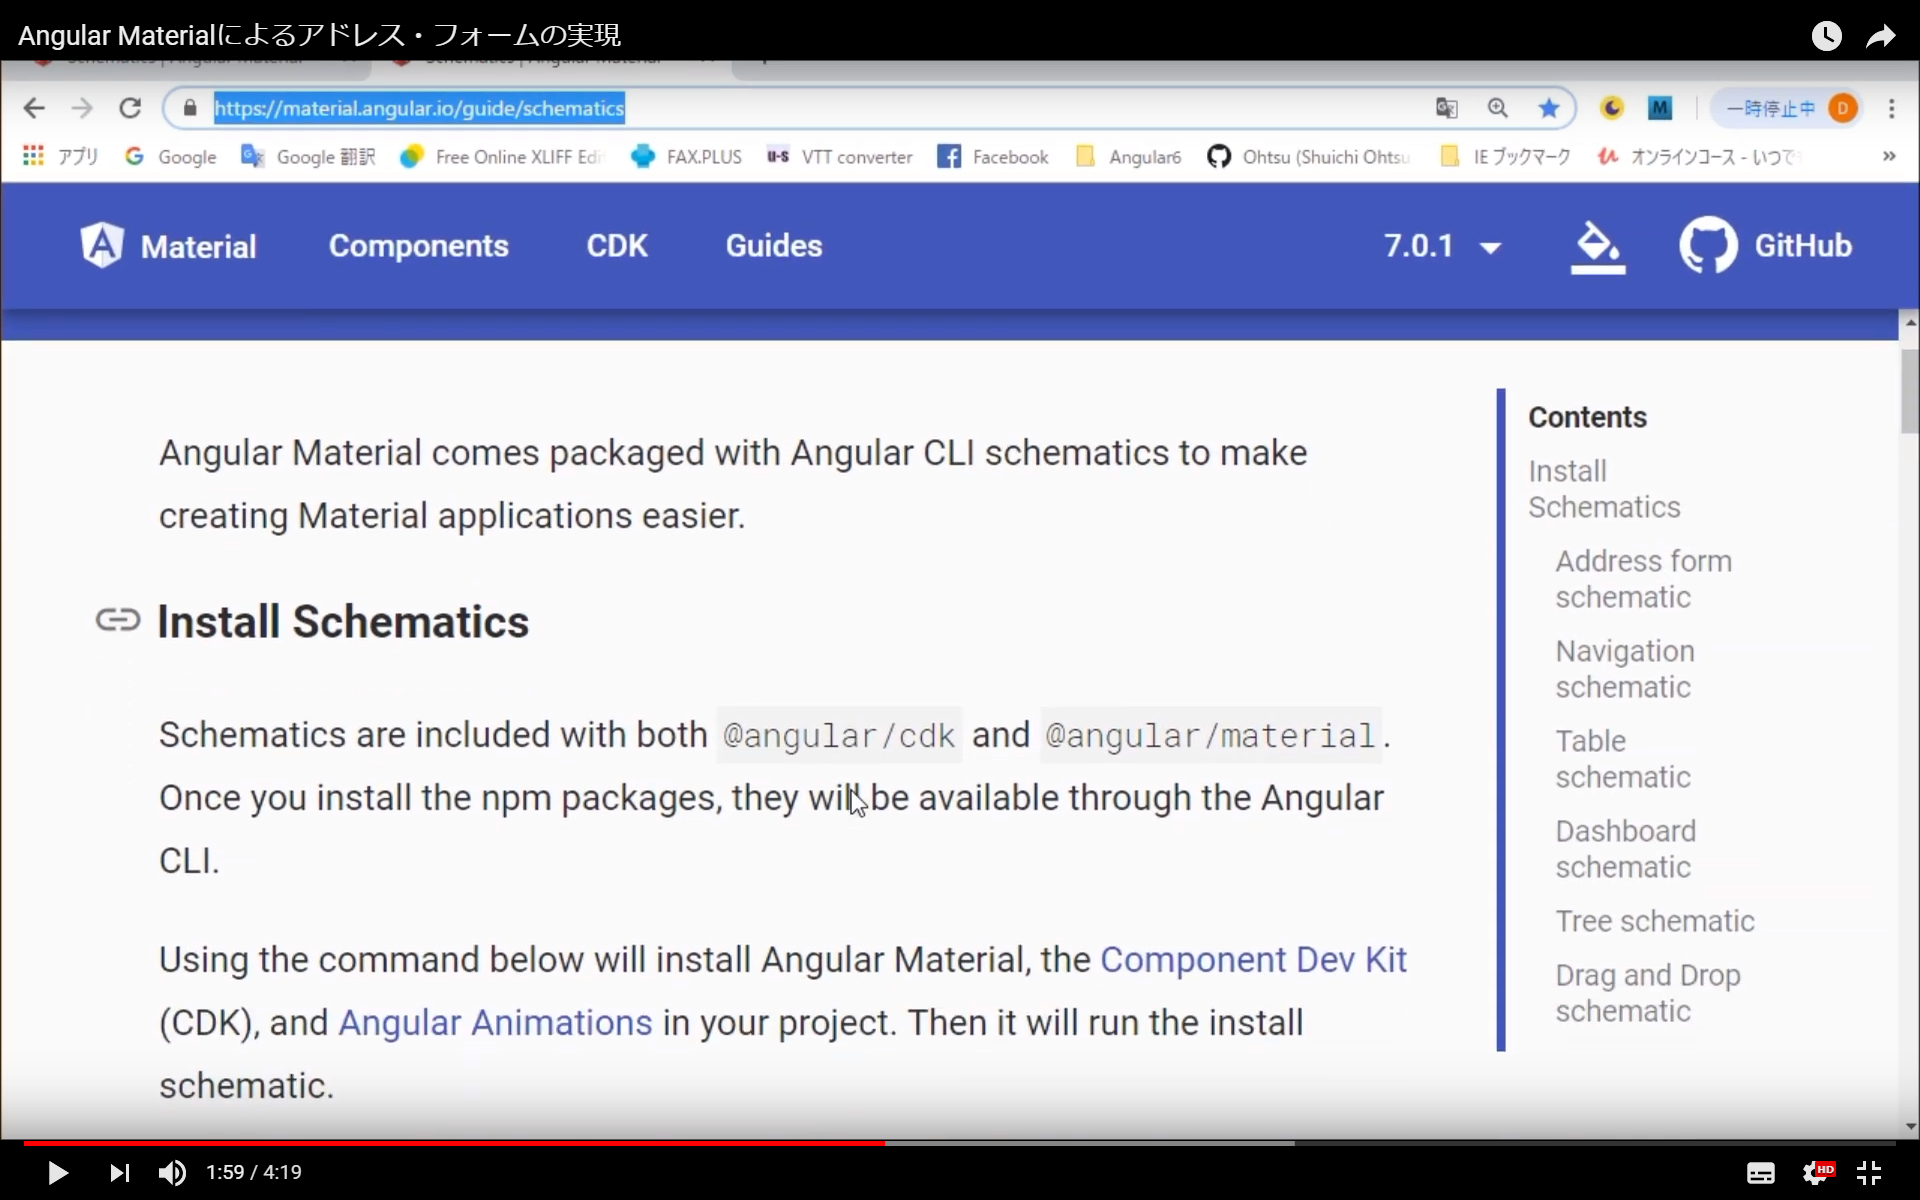Show more bookmarks chevron

1889,156
